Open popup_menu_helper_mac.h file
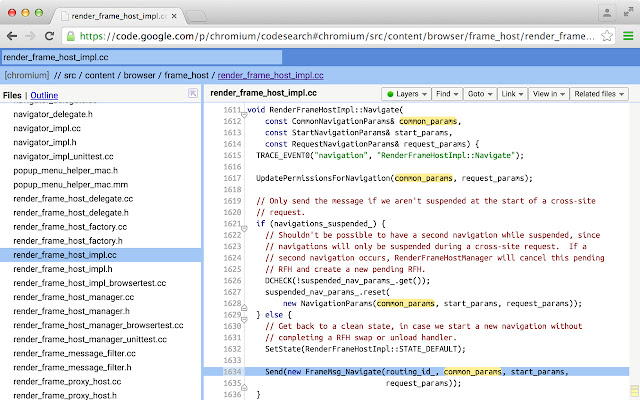This screenshot has width=640, height=400. [x=66, y=171]
